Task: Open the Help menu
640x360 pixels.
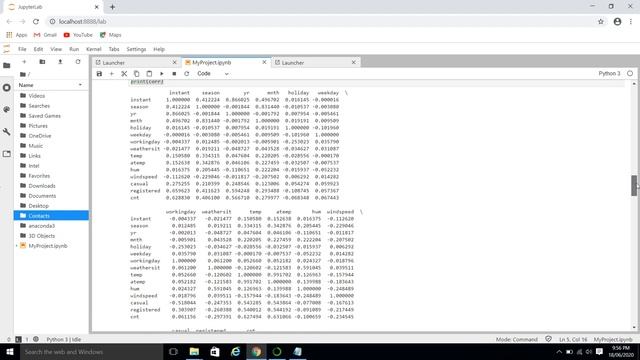Action: pos(159,49)
